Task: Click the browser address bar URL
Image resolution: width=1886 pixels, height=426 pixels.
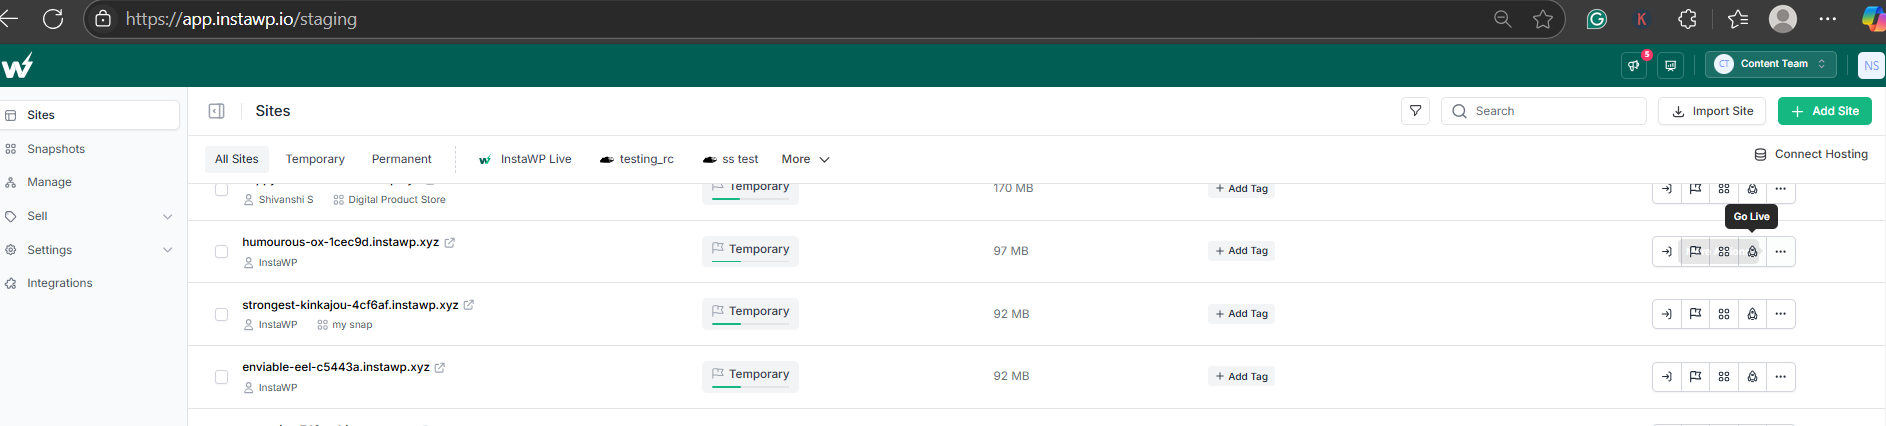Action: (241, 19)
